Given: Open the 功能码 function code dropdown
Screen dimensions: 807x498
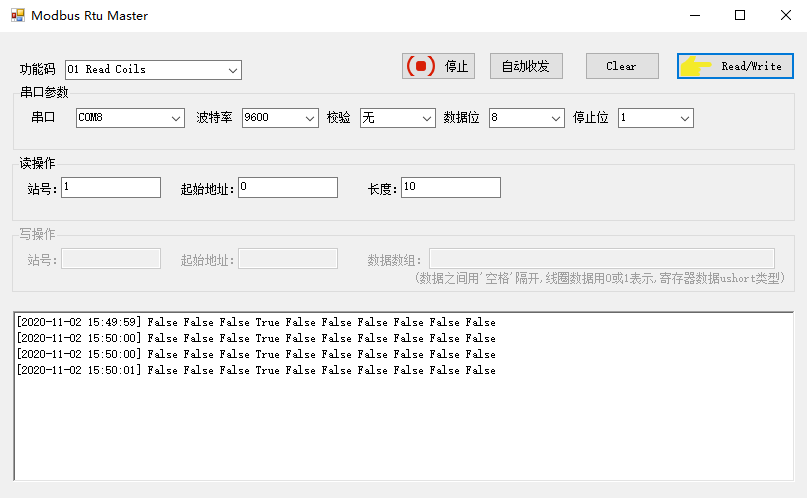Looking at the screenshot, I should pos(153,70).
